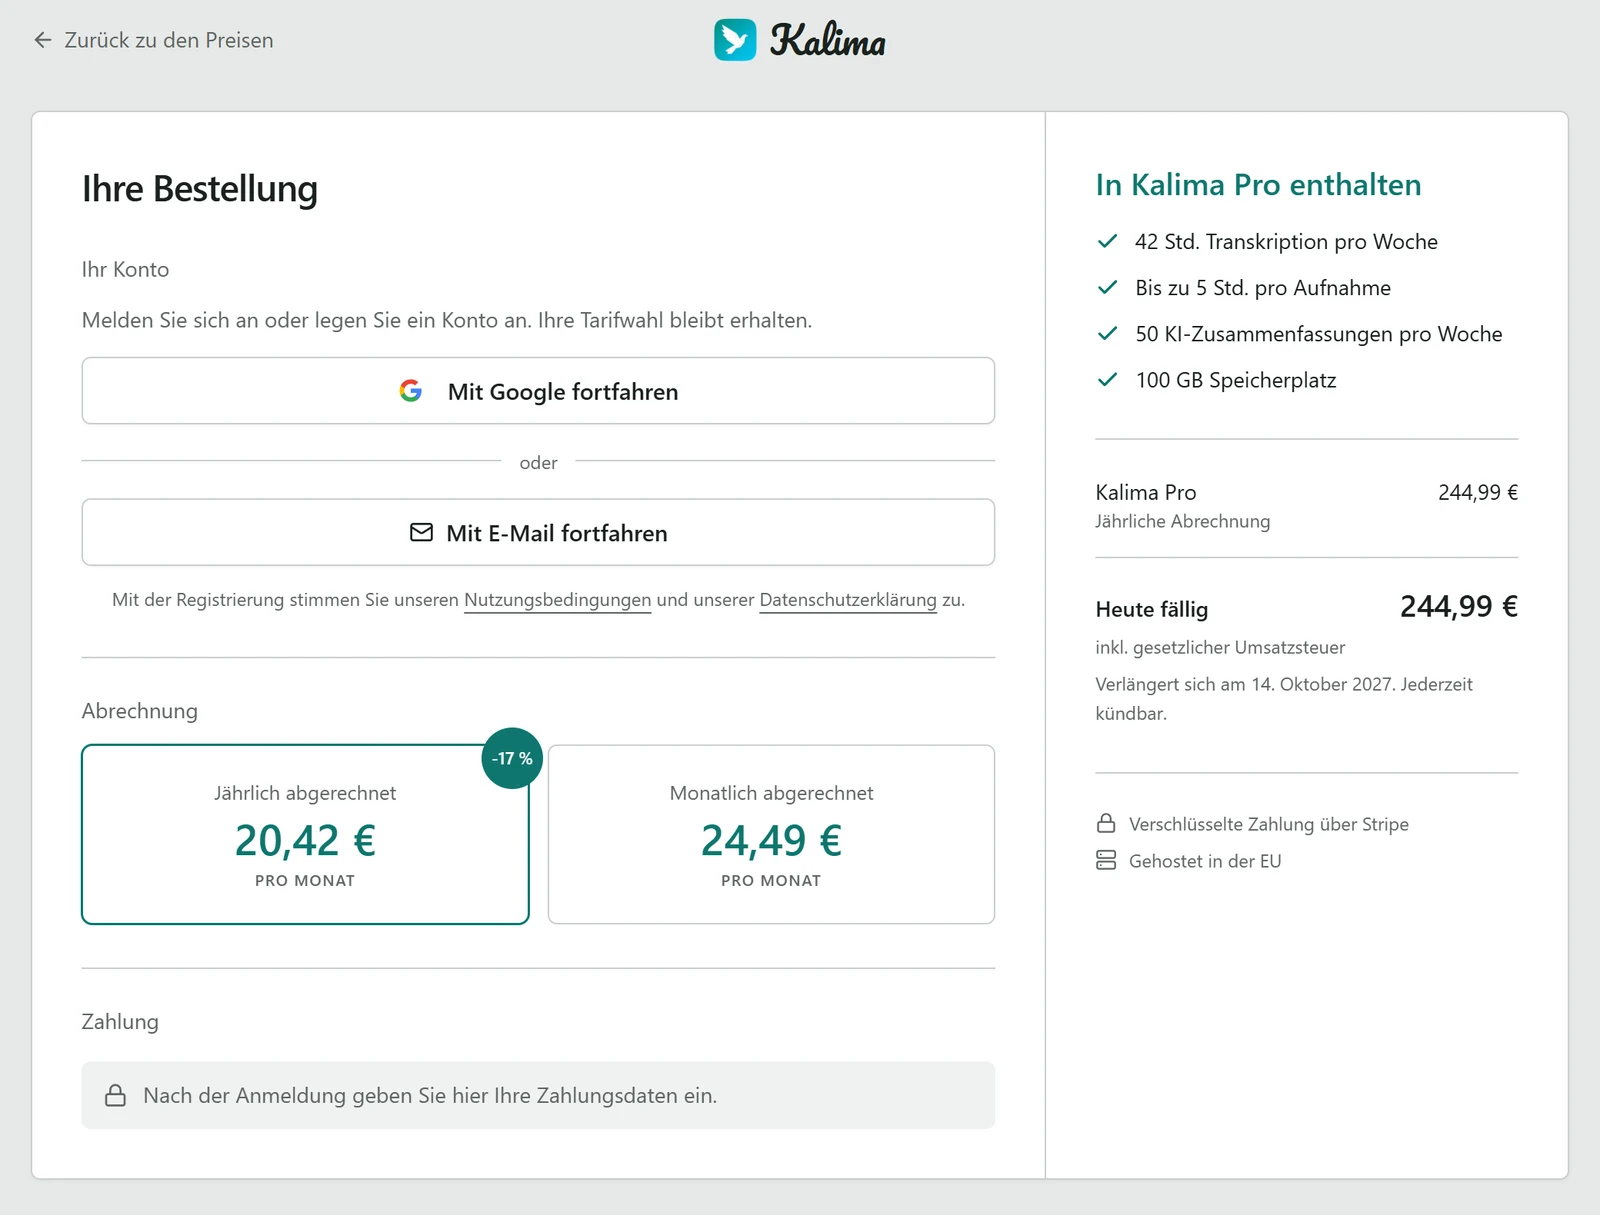Click the Abrechnung section label
Image resolution: width=1600 pixels, height=1215 pixels.
(x=140, y=711)
